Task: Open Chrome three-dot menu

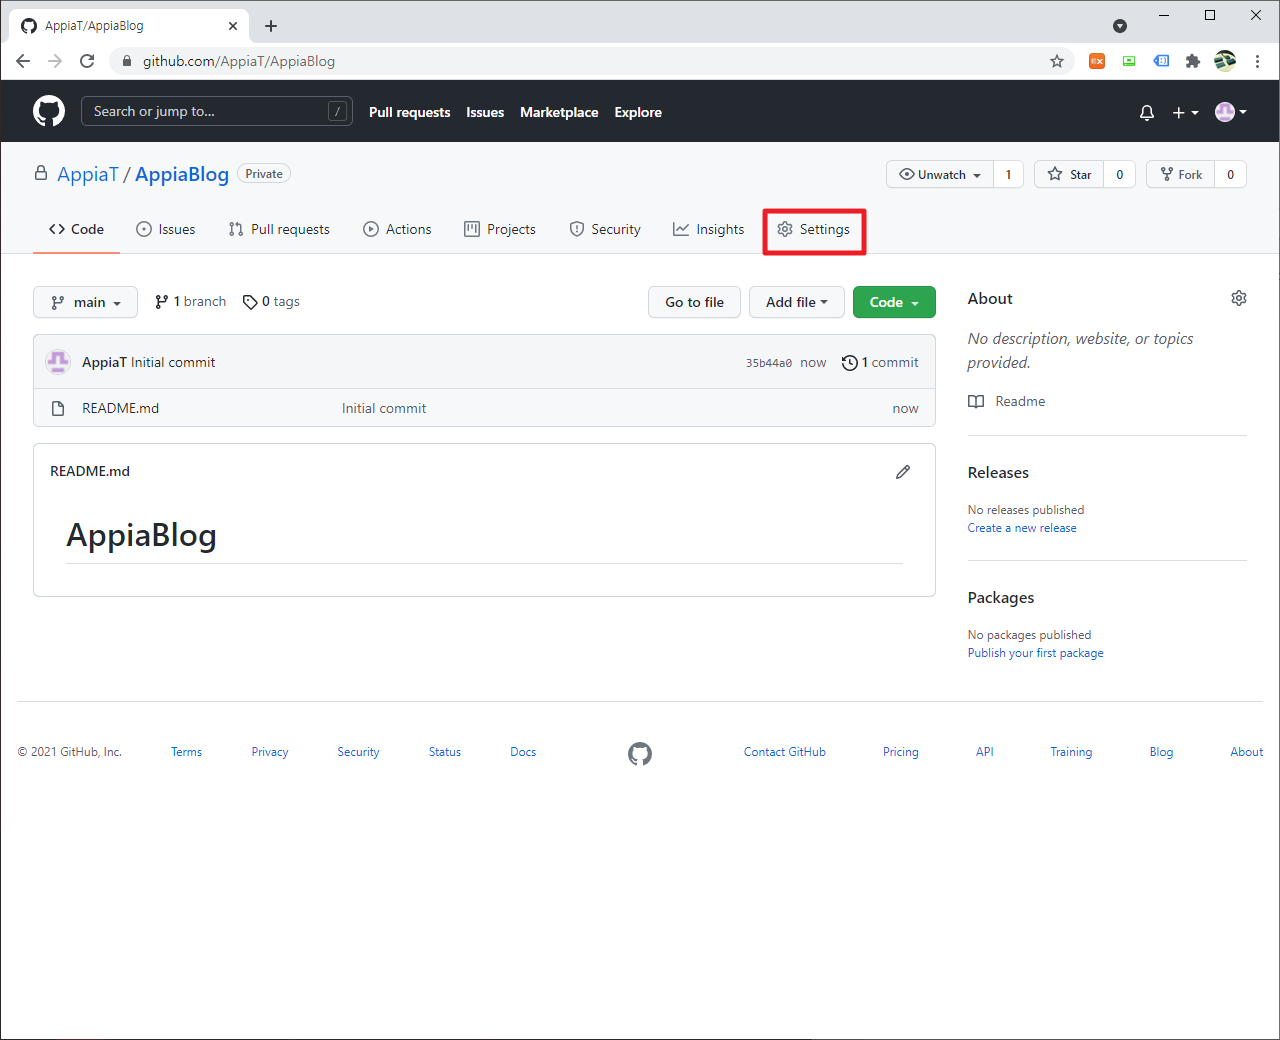Action: 1258,61
